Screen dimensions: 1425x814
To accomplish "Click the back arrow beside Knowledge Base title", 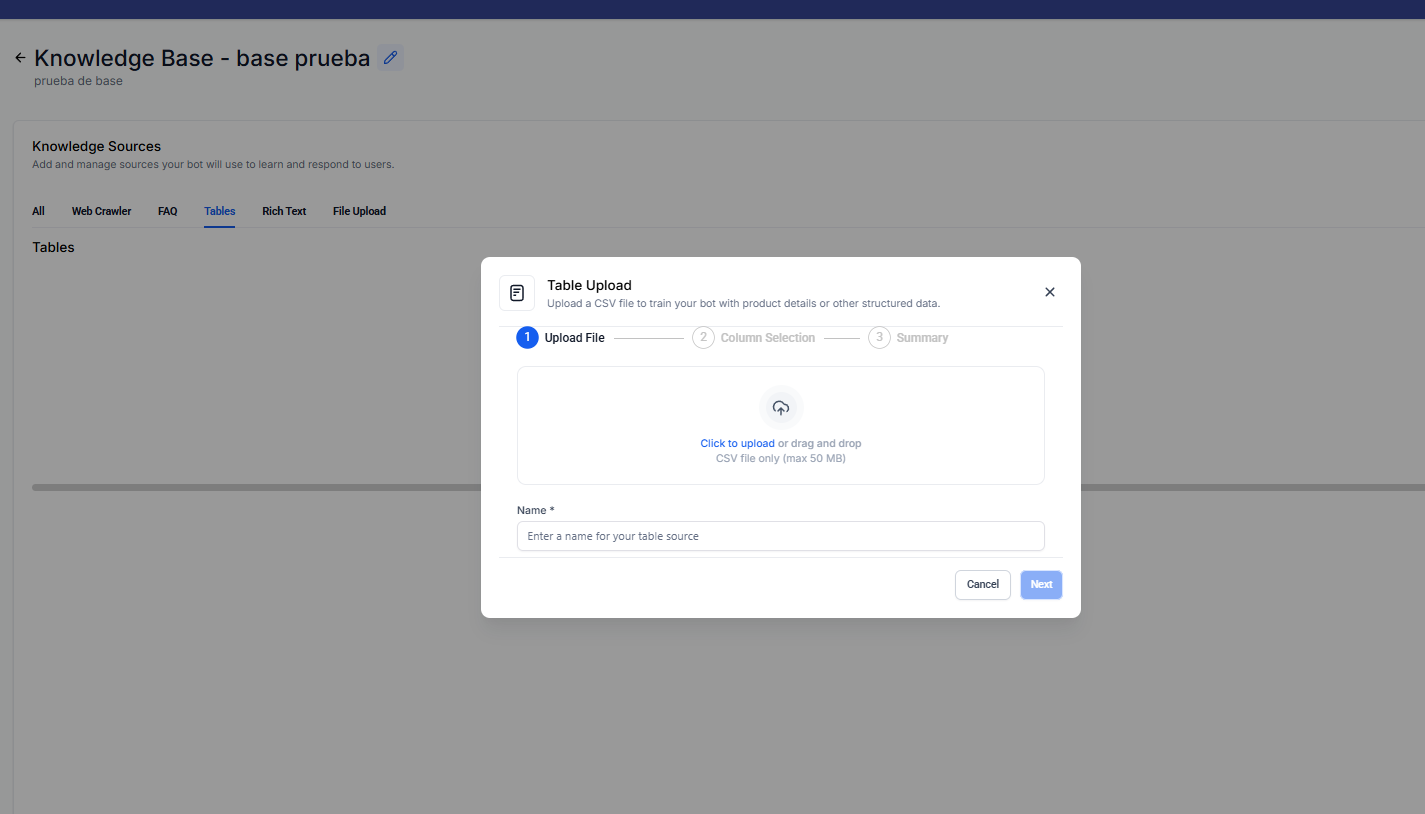I will click(x=20, y=58).
